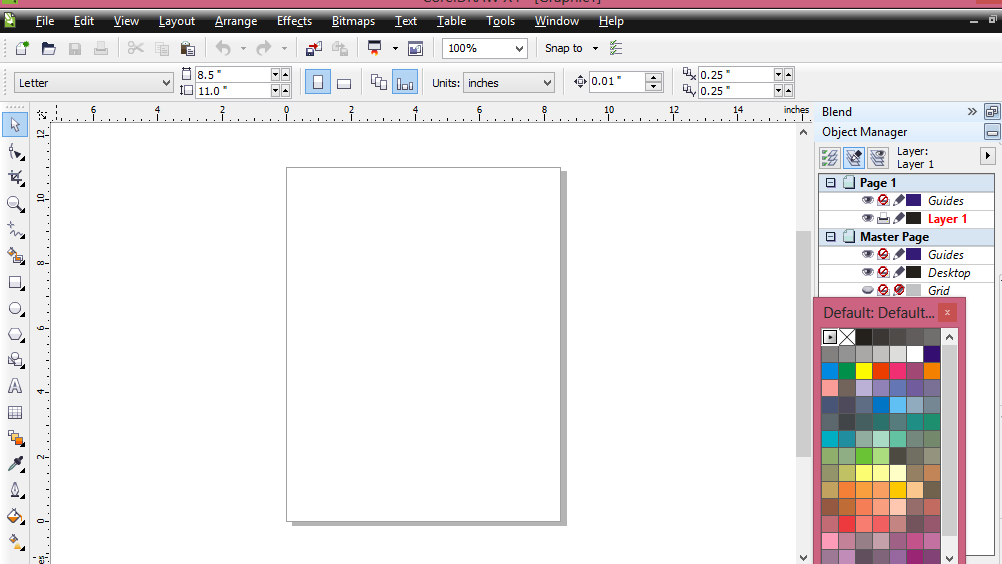Click the Copy icon
Image resolution: width=1002 pixels, height=564 pixels.
(162, 49)
